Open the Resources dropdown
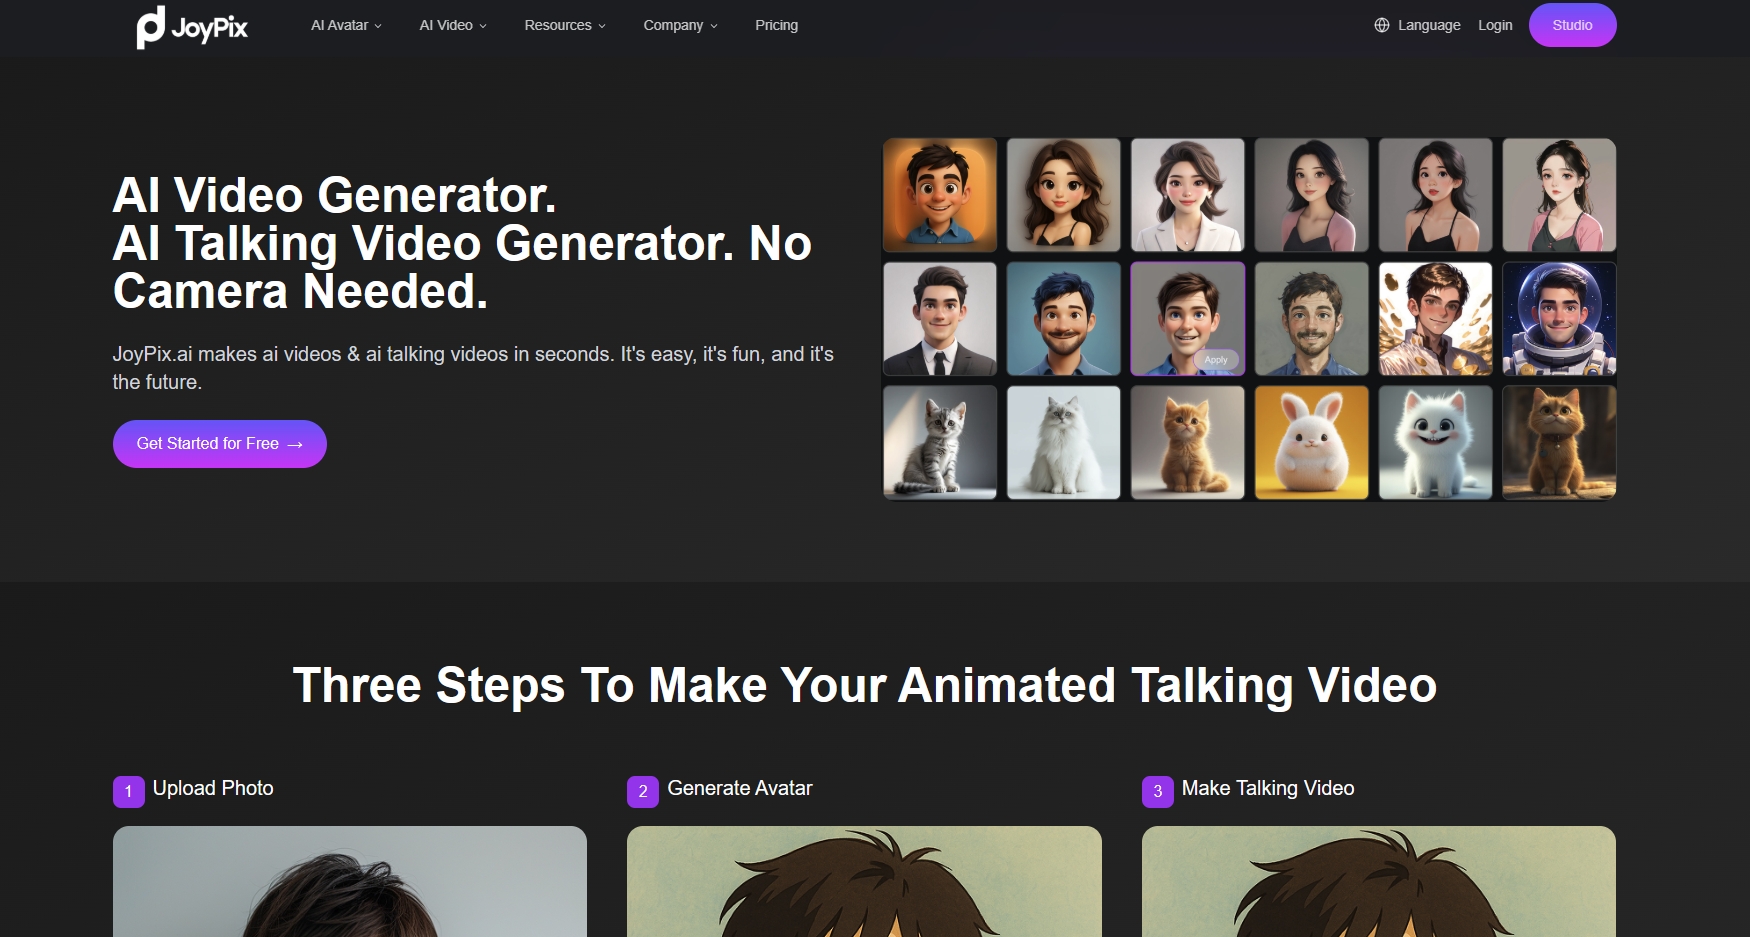Image resolution: width=1750 pixels, height=937 pixels. (x=565, y=25)
